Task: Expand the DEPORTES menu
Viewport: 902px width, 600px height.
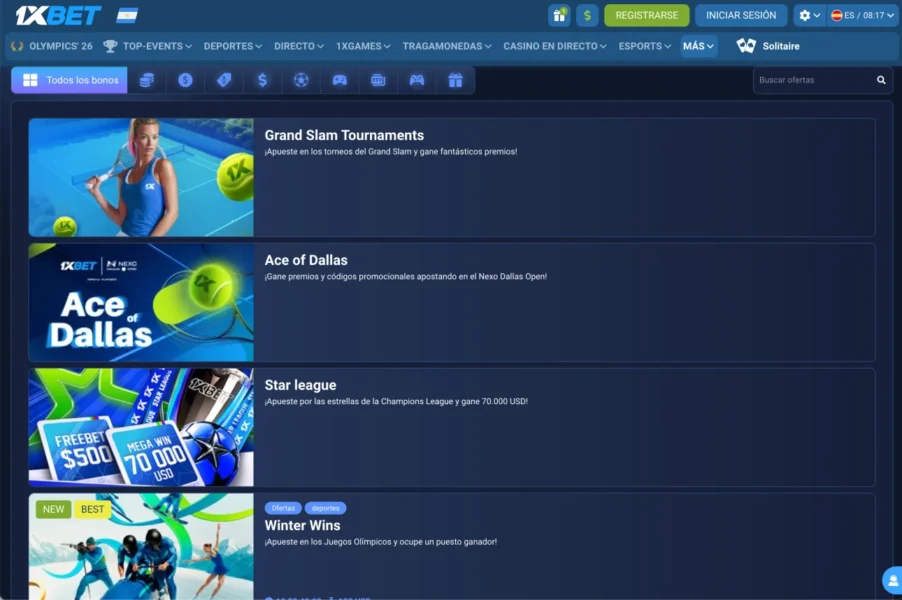Action: click(232, 46)
